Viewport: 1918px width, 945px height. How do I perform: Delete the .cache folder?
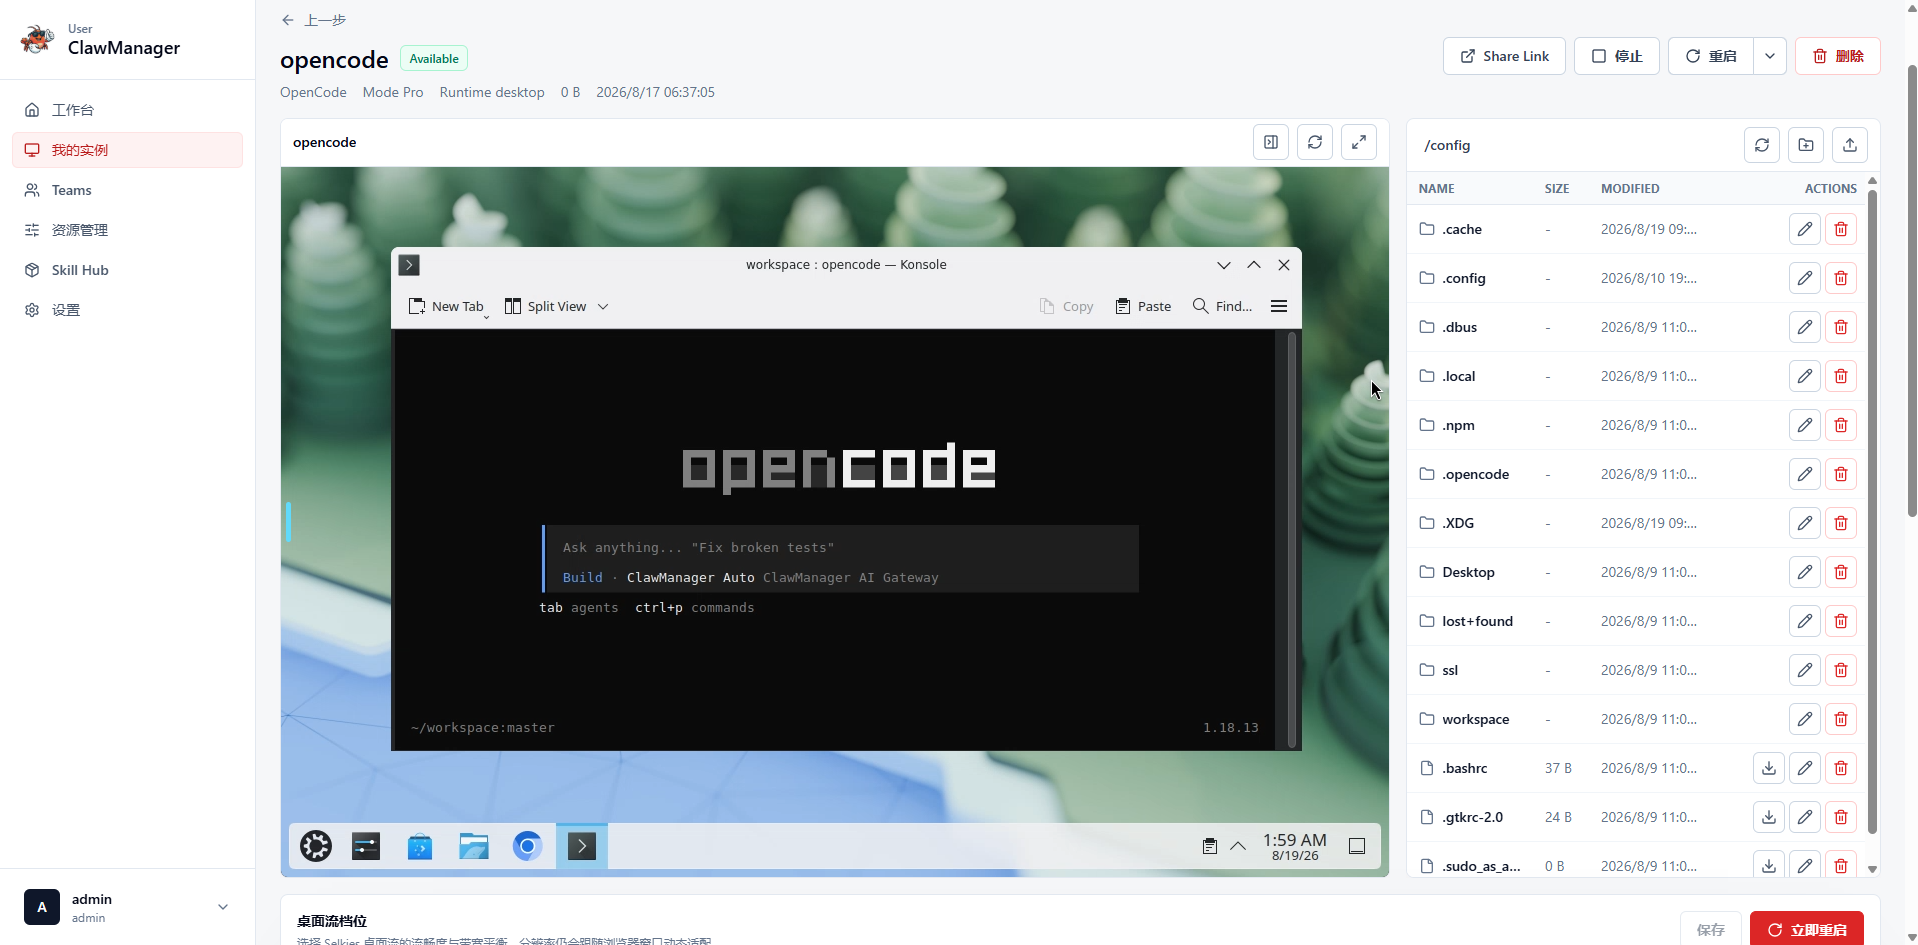1841,229
